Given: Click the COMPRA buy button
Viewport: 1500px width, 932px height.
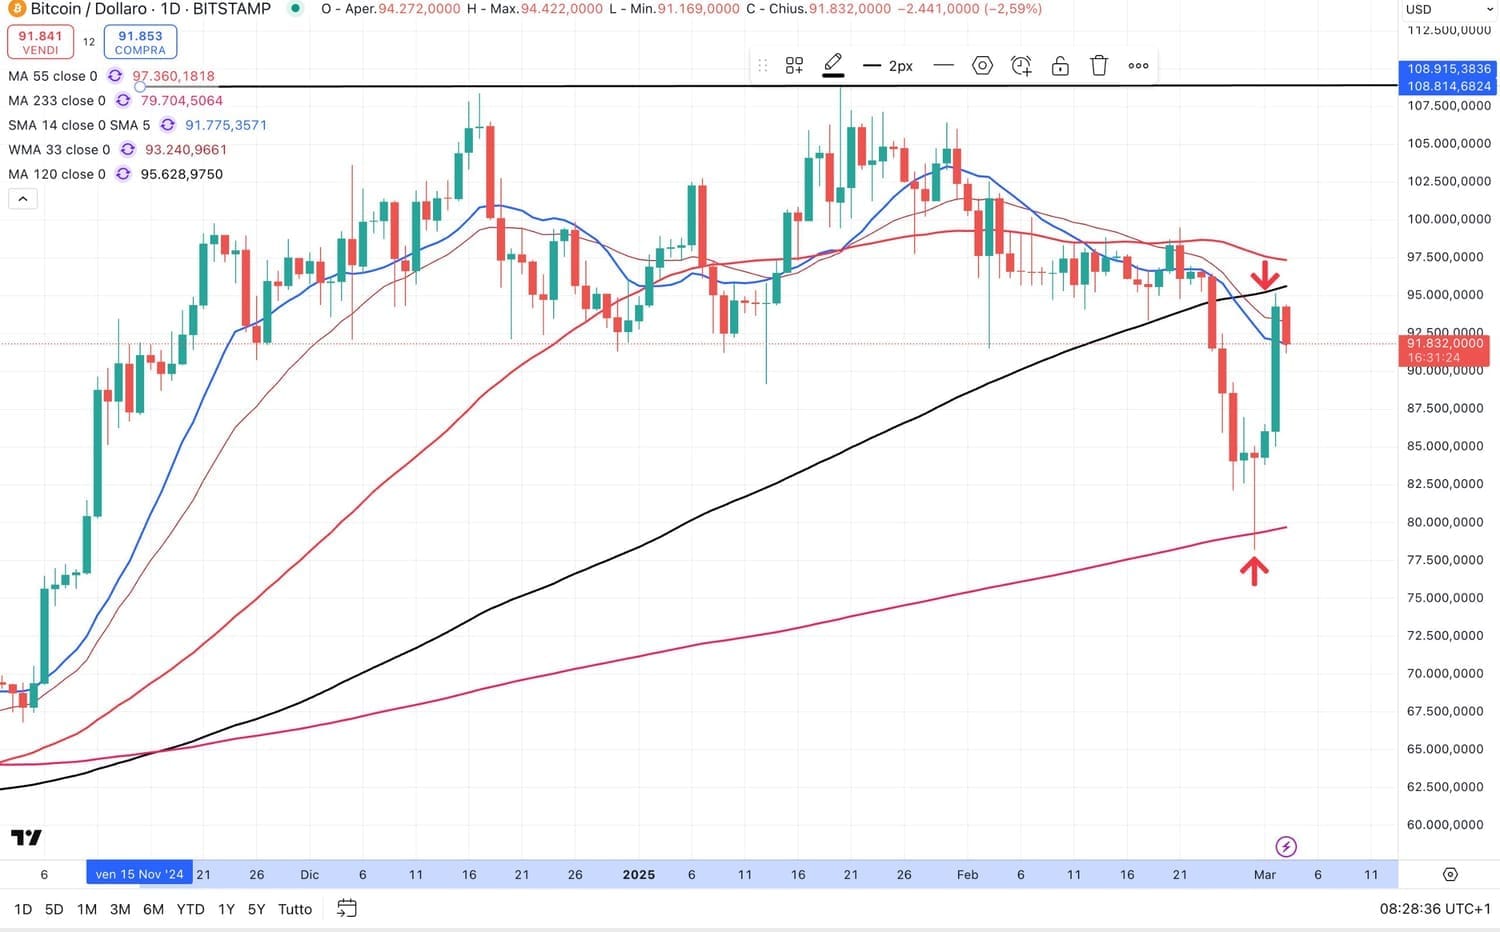Looking at the screenshot, I should [140, 42].
